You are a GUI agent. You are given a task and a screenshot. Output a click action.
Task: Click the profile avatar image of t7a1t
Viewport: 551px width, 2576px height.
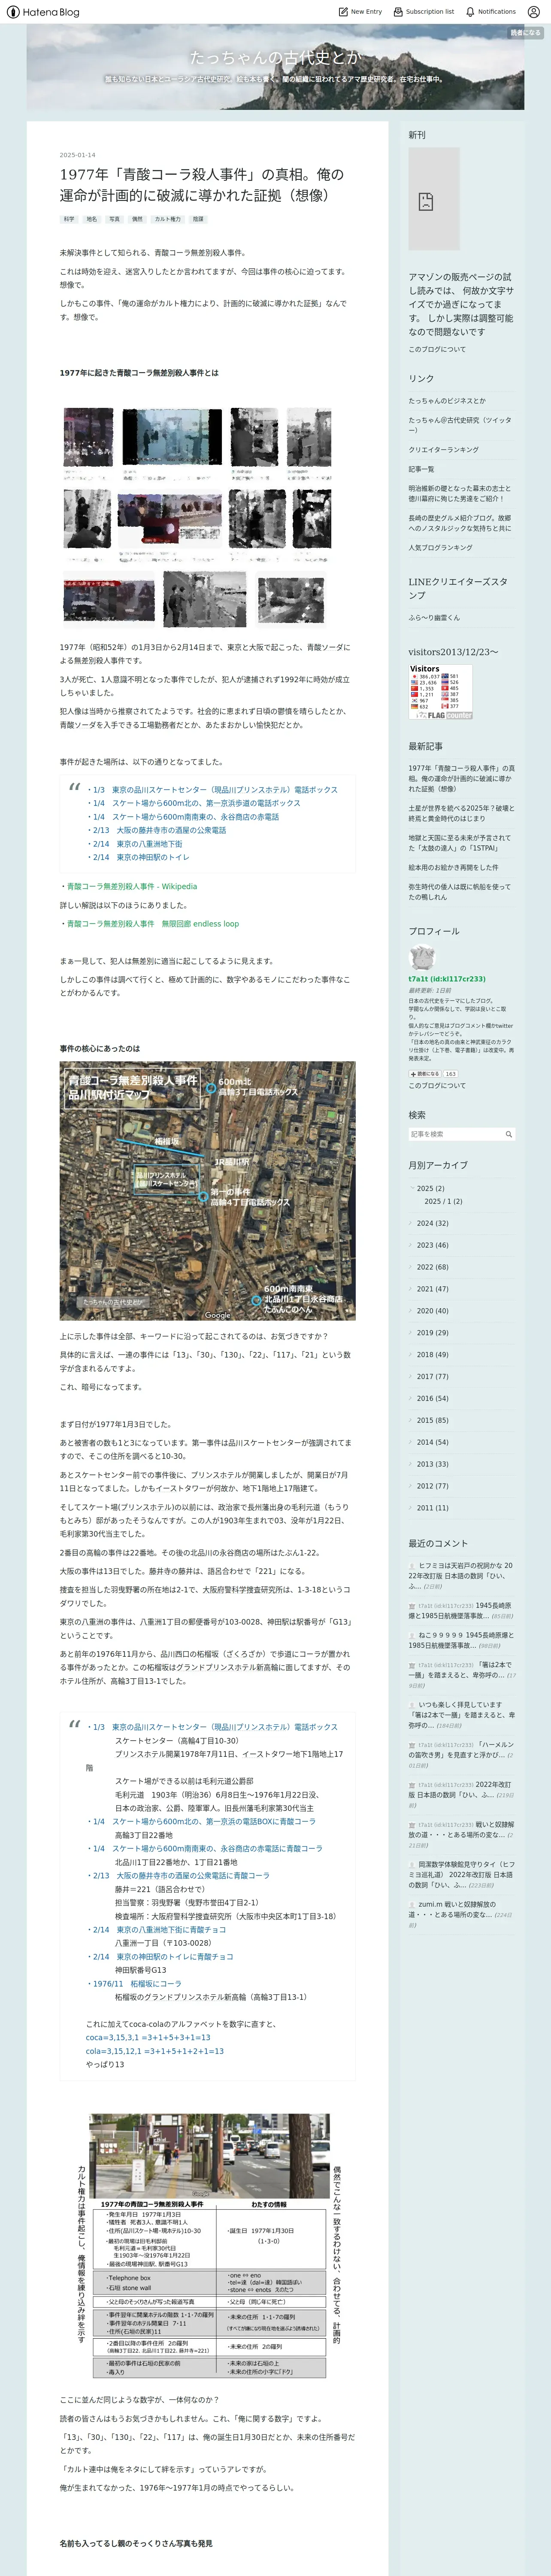(x=422, y=958)
